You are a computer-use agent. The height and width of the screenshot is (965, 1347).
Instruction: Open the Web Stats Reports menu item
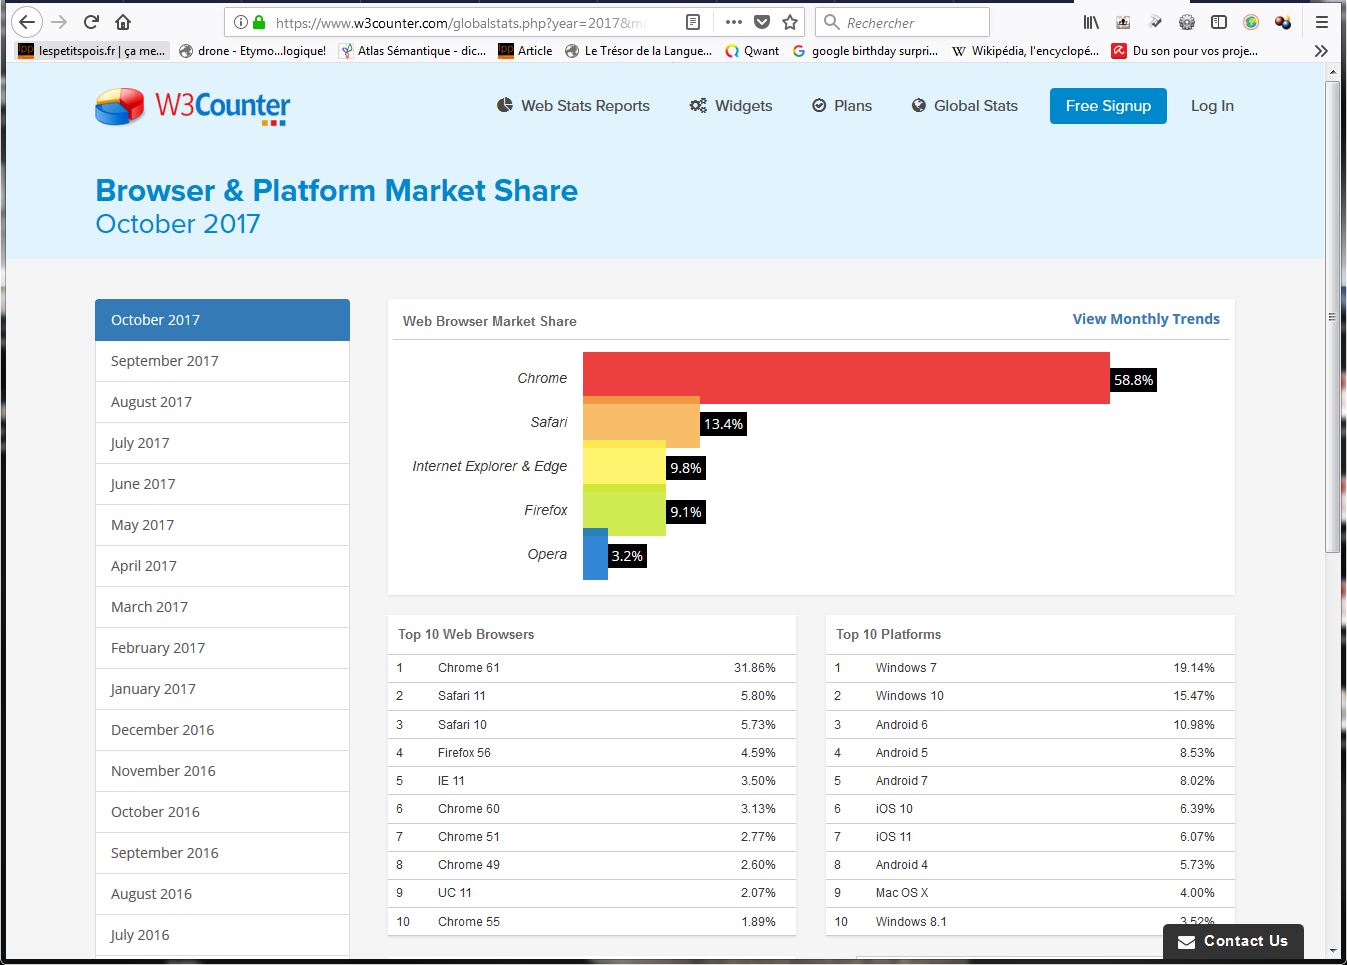[x=573, y=106]
